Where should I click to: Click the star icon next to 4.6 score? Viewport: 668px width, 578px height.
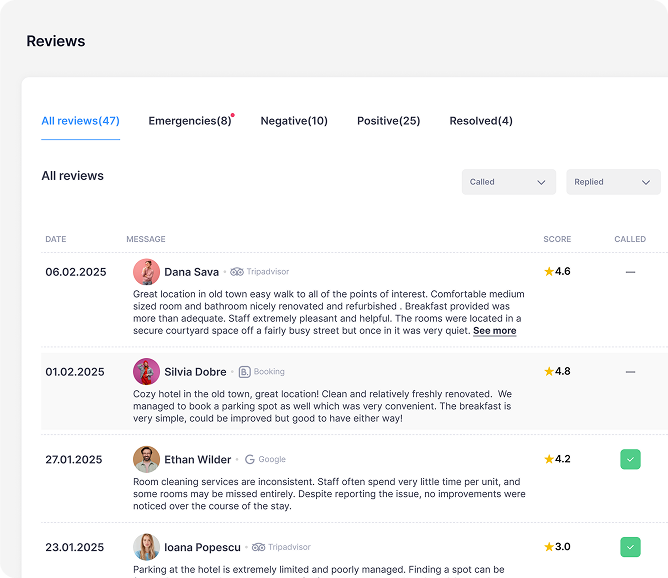coord(549,271)
